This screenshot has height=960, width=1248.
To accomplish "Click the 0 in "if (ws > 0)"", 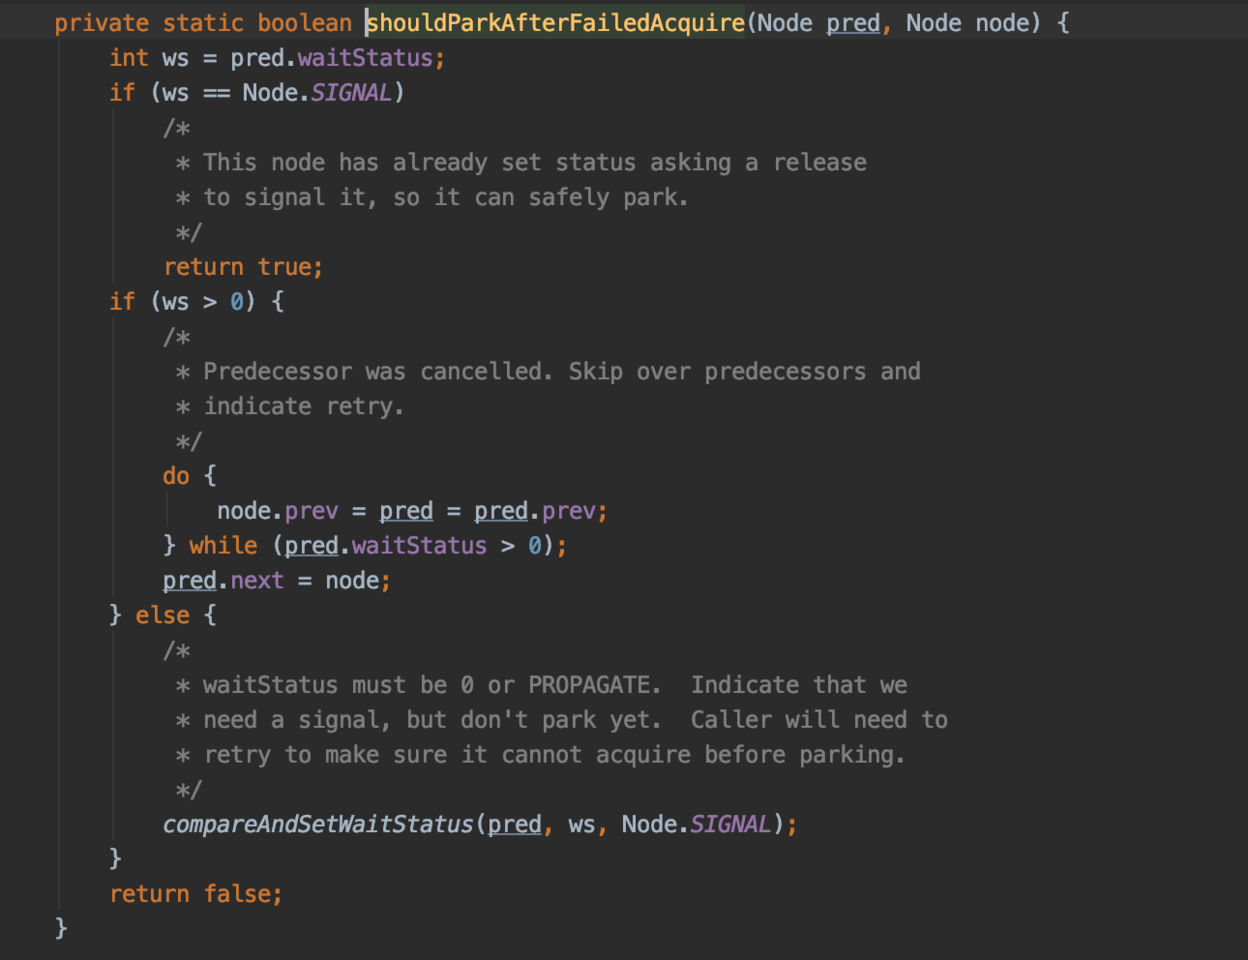I will pos(237,302).
